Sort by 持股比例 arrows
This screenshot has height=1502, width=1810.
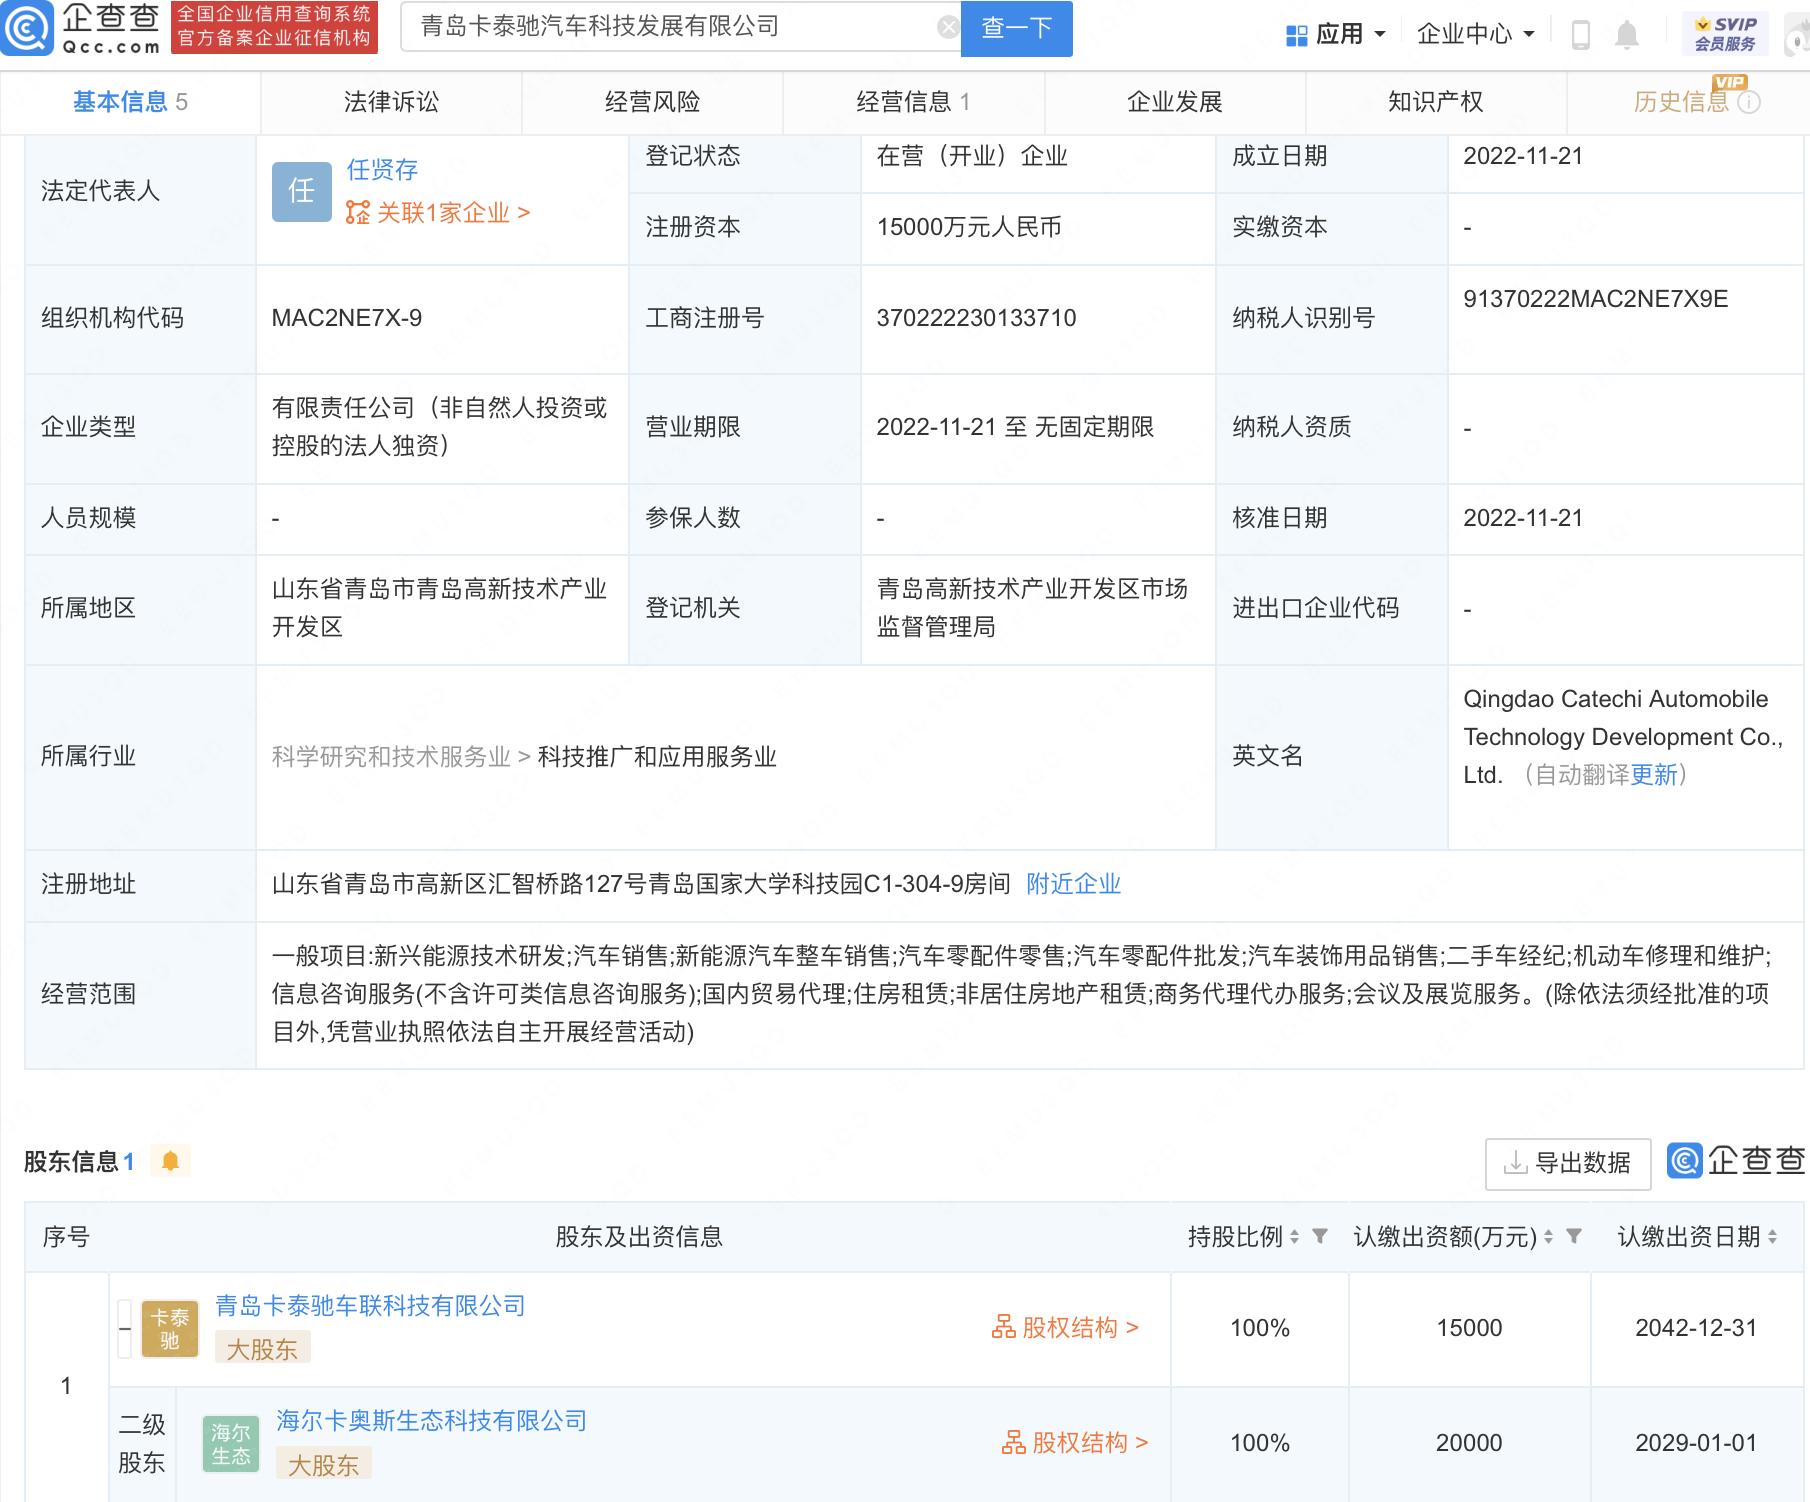pos(1295,1237)
